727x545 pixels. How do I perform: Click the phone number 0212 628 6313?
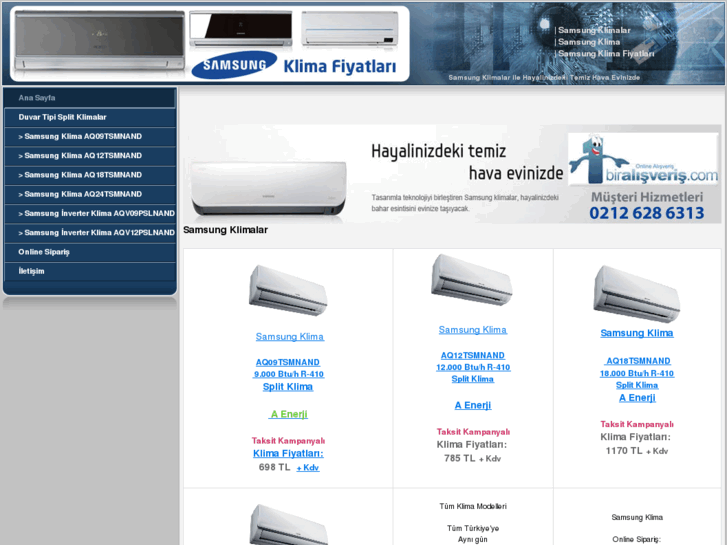[646, 213]
